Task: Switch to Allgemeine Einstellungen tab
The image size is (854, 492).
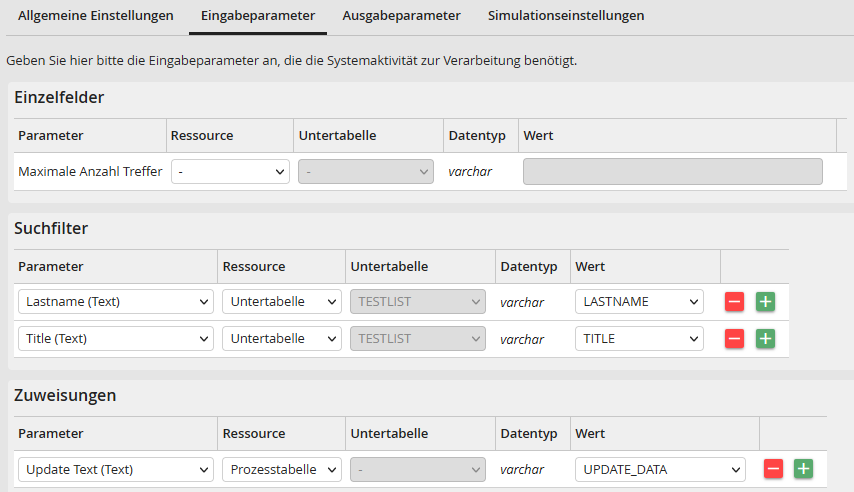Action: tap(96, 16)
